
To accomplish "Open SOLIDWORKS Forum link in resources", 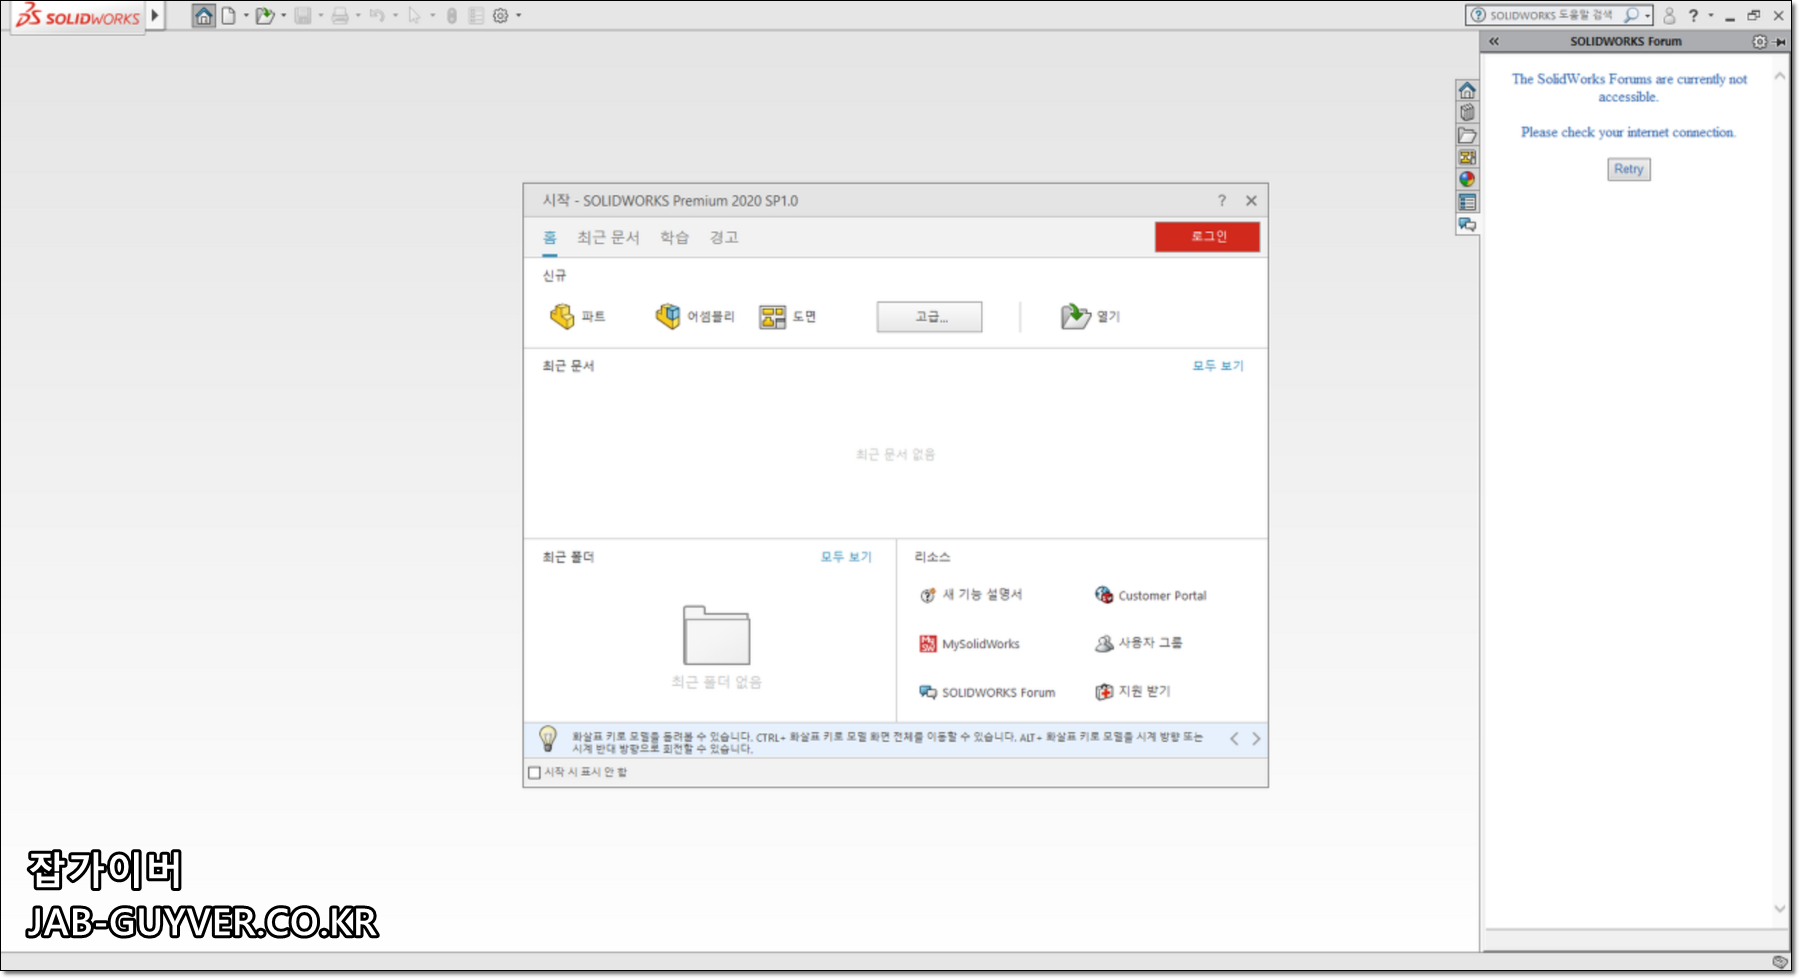I will pyautogui.click(x=987, y=692).
